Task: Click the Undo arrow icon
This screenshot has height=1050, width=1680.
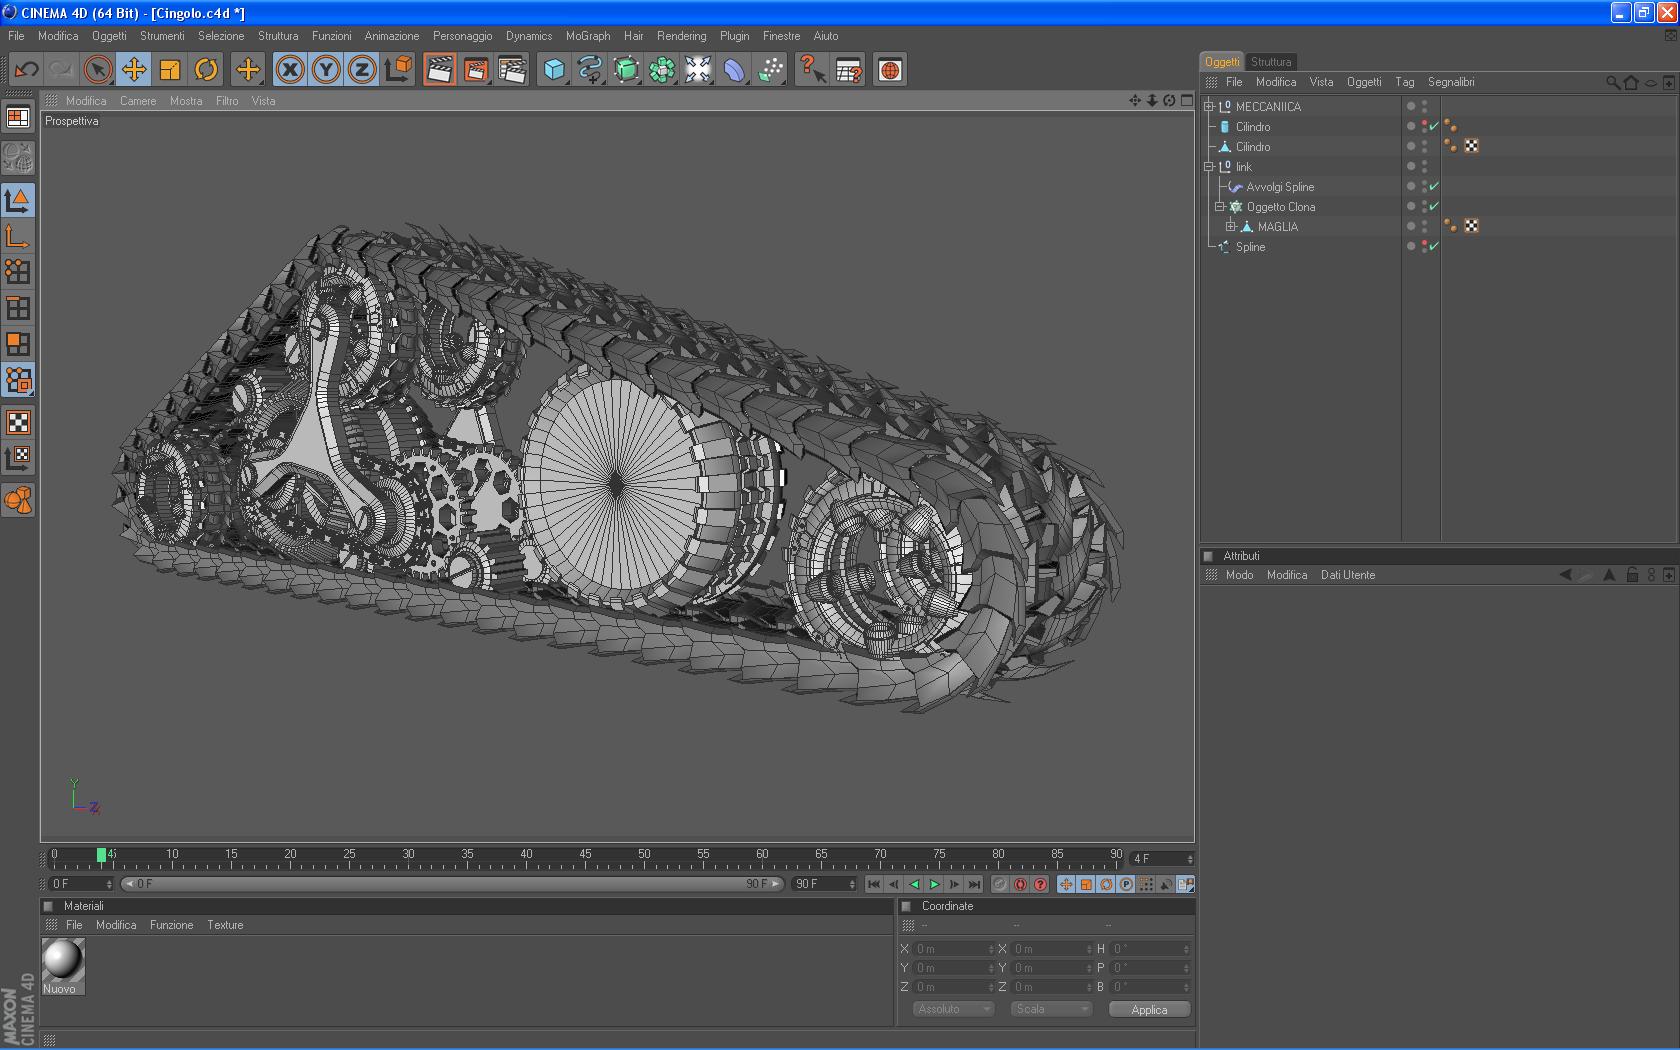Action: (x=26, y=70)
